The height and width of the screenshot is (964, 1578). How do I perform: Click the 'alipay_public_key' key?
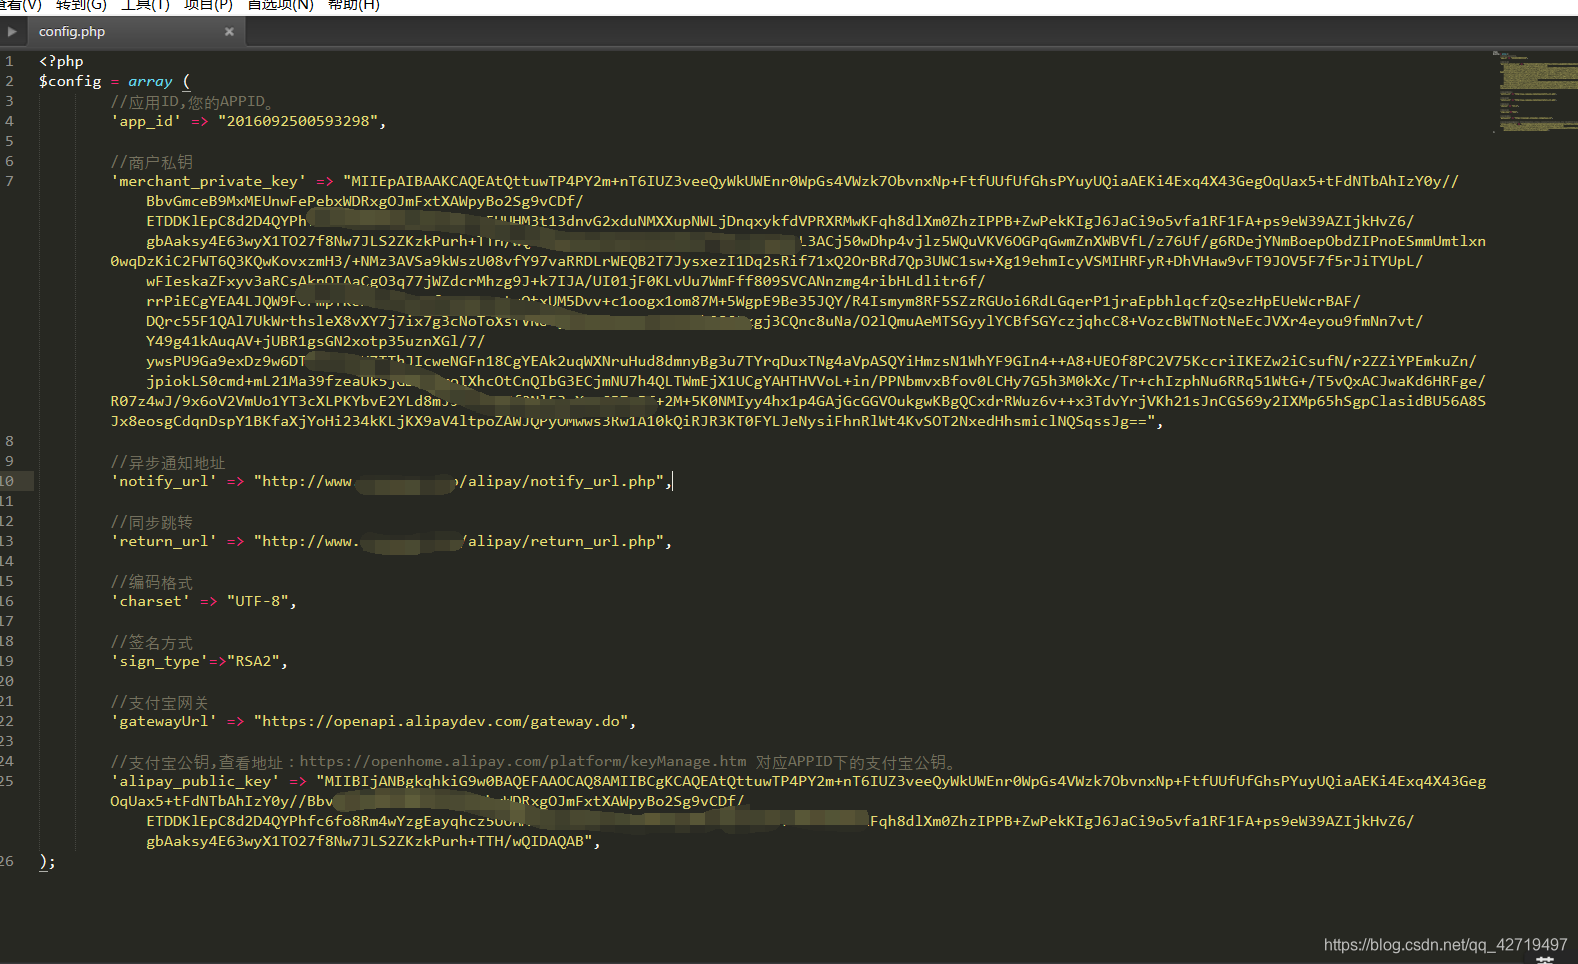point(195,781)
